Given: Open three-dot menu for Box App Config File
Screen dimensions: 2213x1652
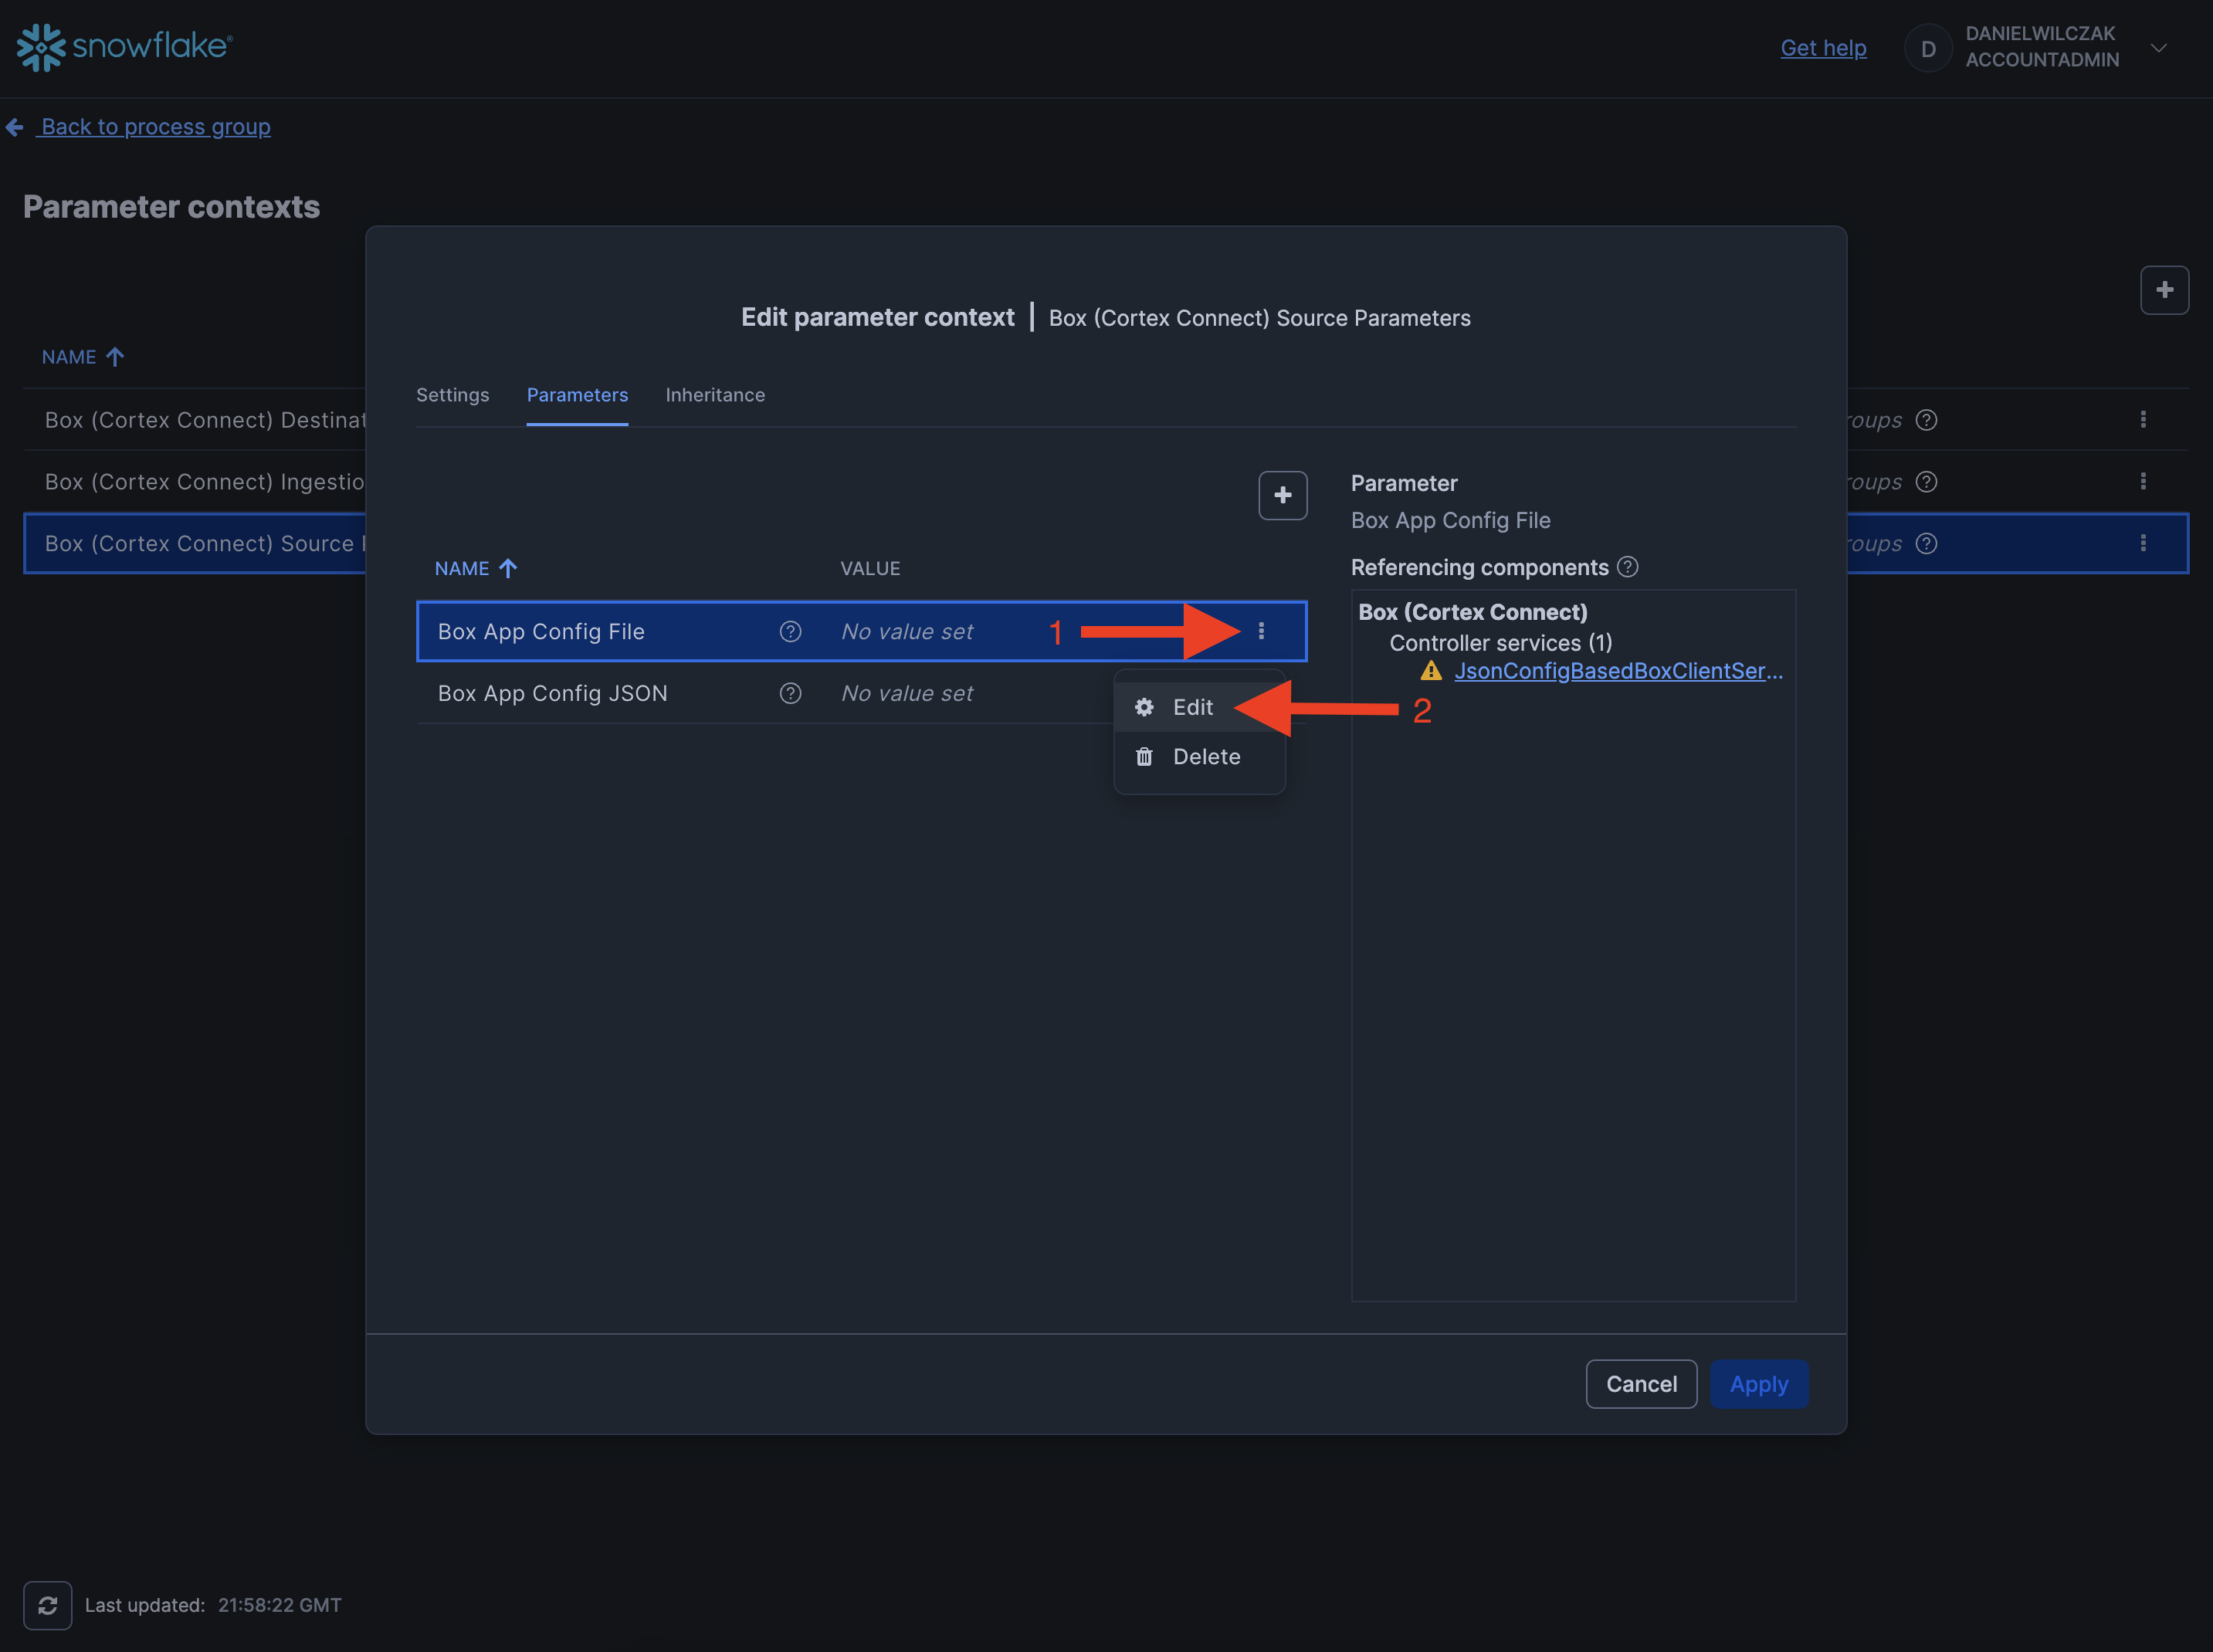Looking at the screenshot, I should (1261, 631).
